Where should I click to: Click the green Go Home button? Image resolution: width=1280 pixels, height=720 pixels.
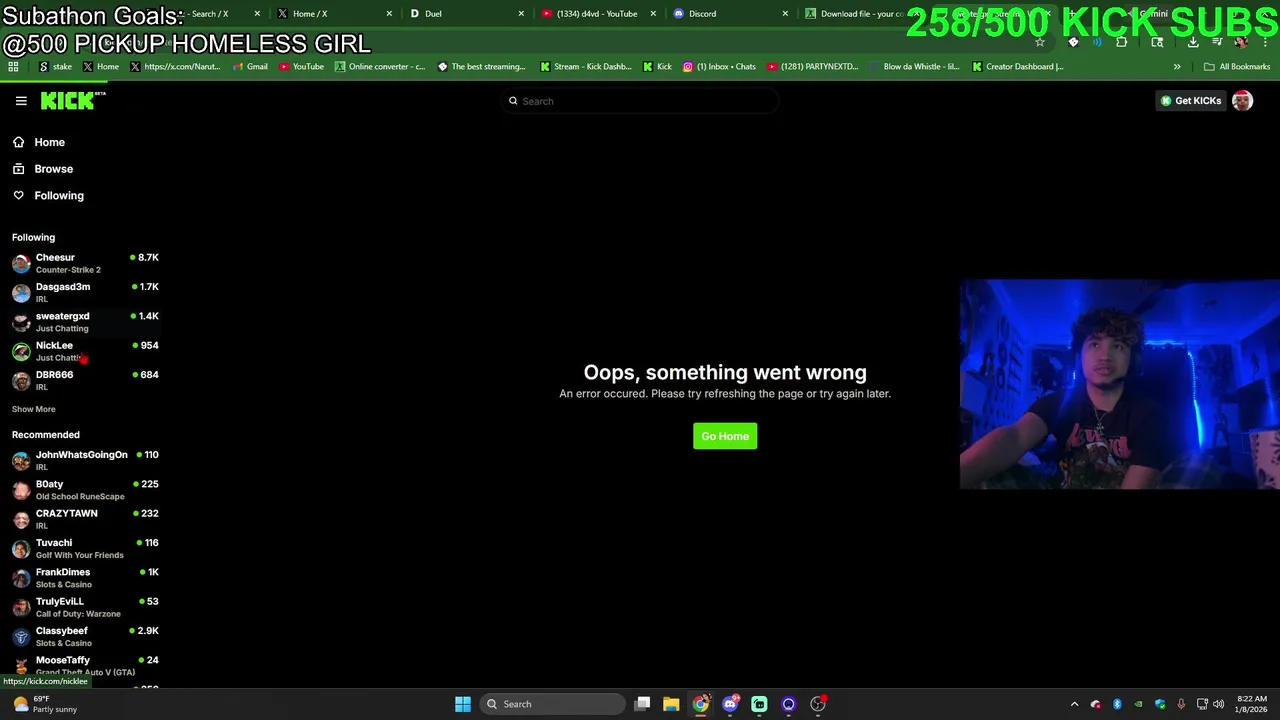coord(725,436)
